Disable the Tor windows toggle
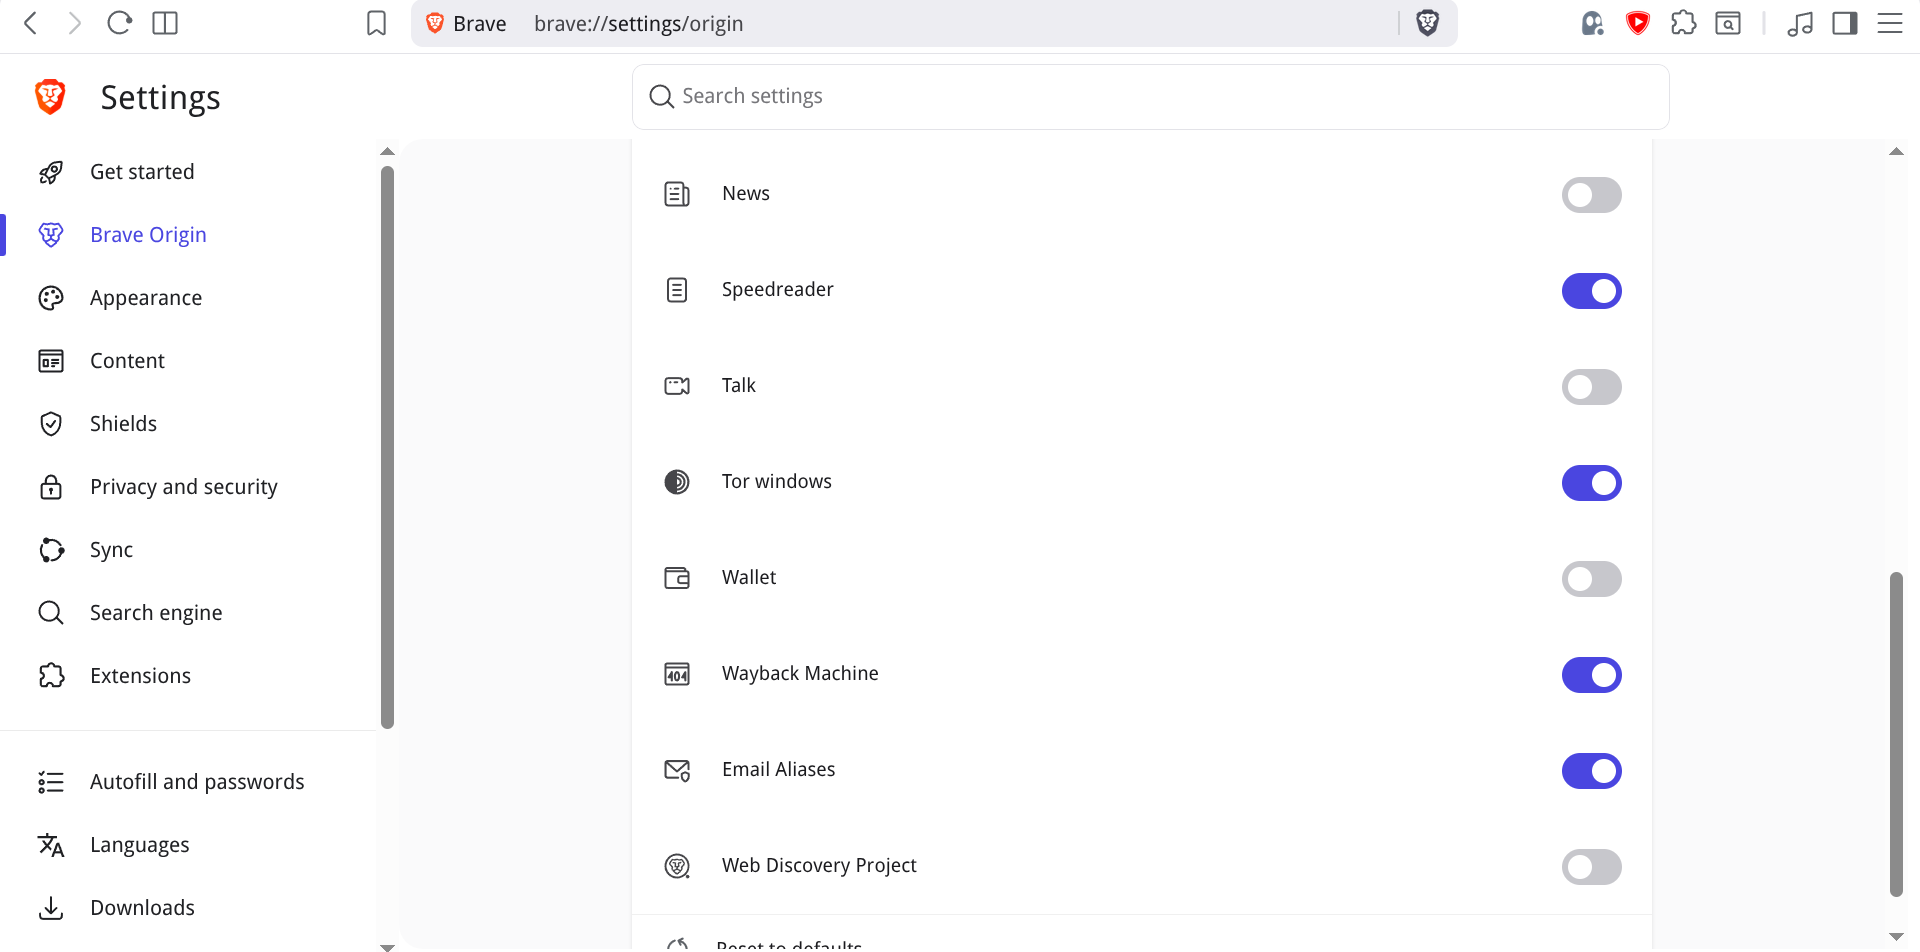The height and width of the screenshot is (952, 1920). coord(1592,483)
